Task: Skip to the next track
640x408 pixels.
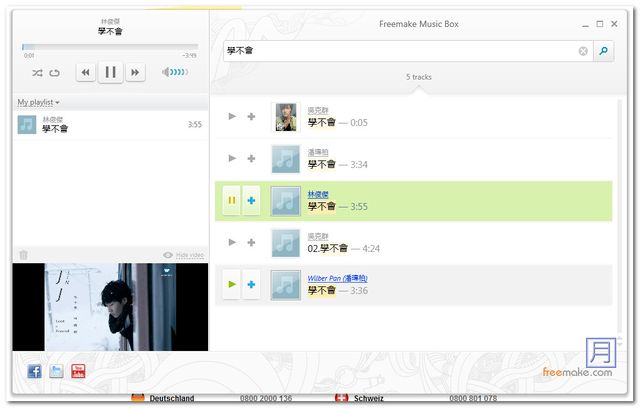Action: pos(136,72)
